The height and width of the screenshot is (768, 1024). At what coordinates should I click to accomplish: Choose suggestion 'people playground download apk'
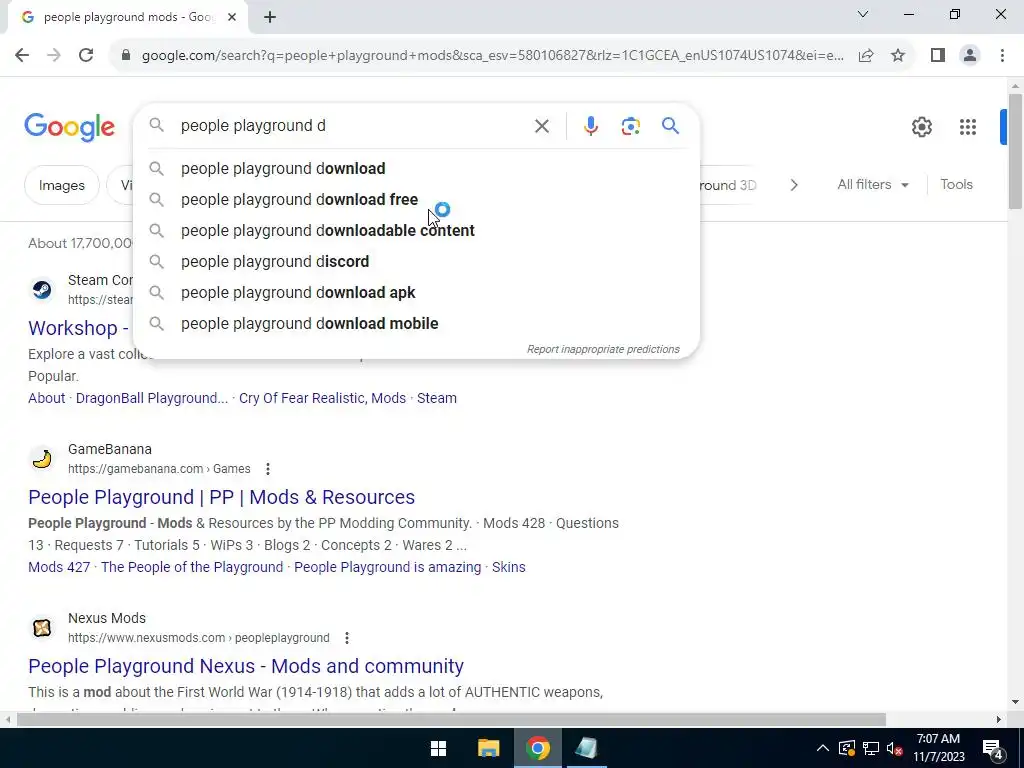pos(417,293)
